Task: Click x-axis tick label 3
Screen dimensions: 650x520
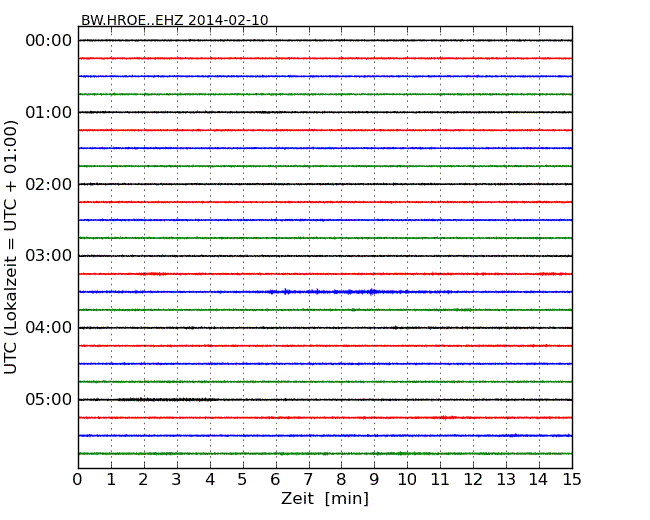Action: [x=177, y=480]
